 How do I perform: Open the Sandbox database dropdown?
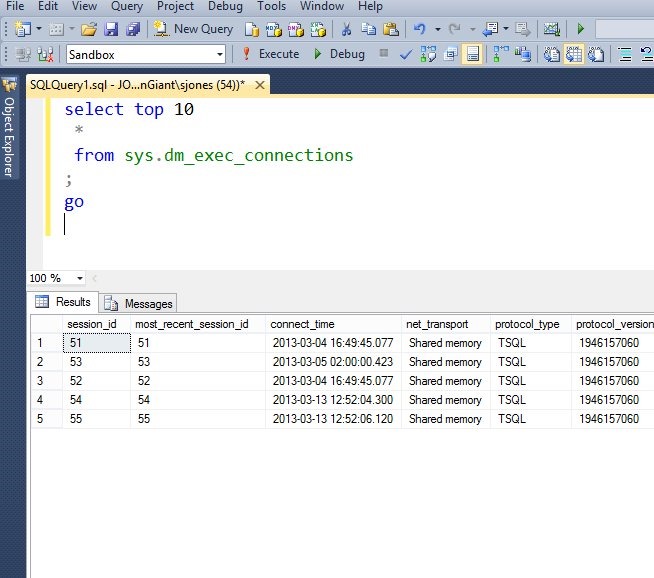pyautogui.click(x=220, y=54)
